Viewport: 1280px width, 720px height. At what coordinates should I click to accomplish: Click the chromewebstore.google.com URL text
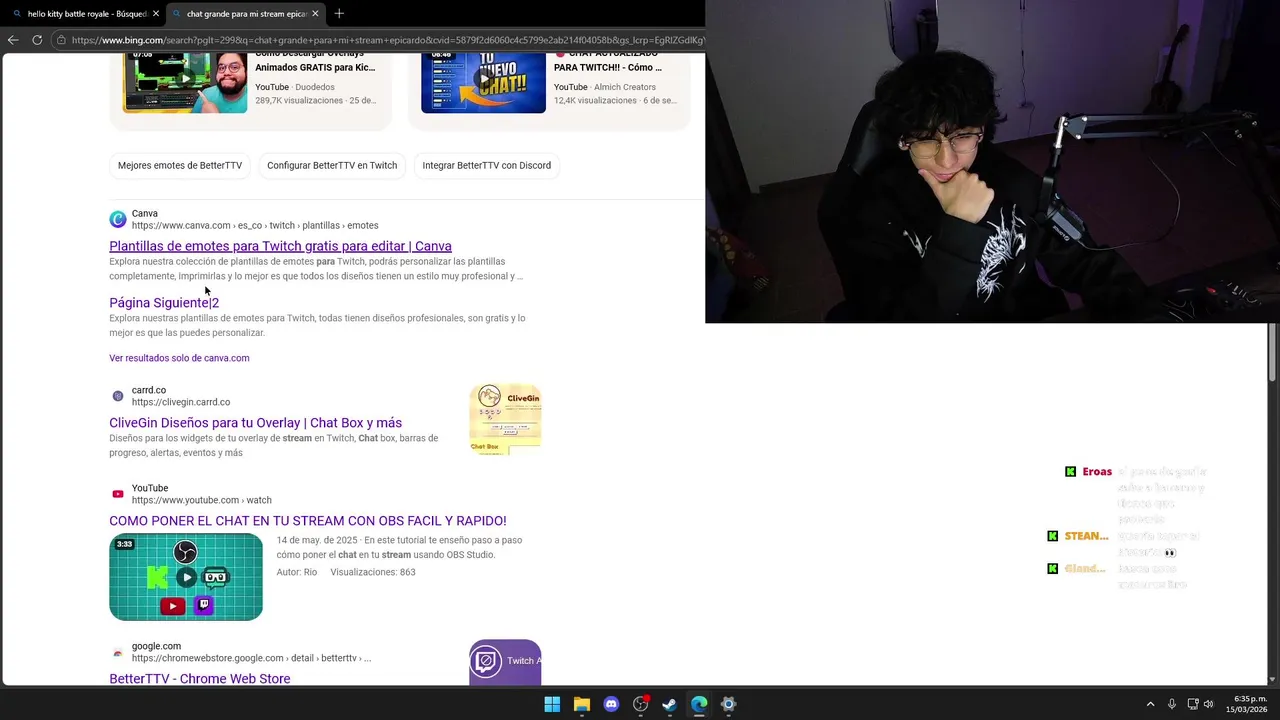[251, 658]
